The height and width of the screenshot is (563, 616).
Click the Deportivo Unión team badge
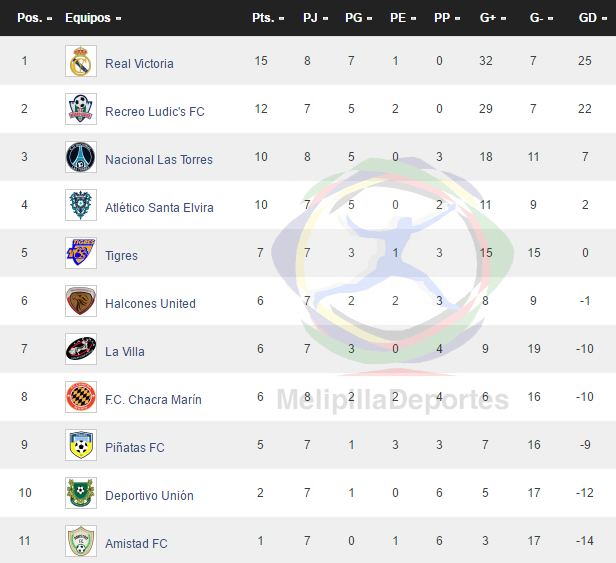(x=81, y=493)
